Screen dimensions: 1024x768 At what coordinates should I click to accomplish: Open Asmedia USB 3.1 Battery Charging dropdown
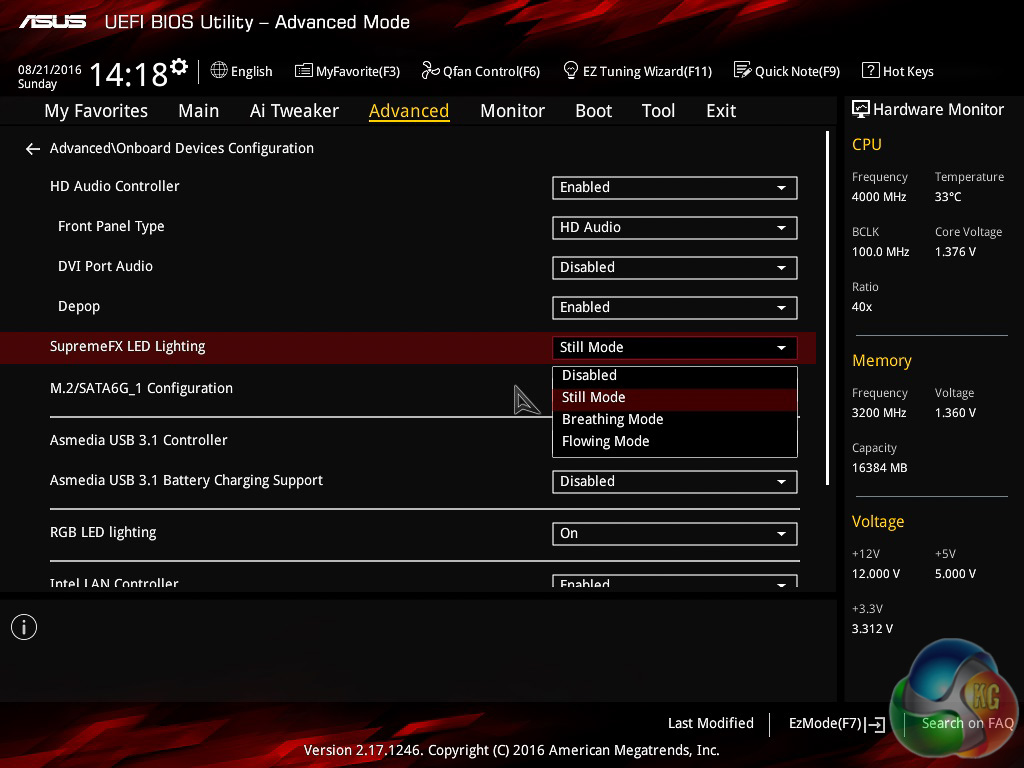675,482
